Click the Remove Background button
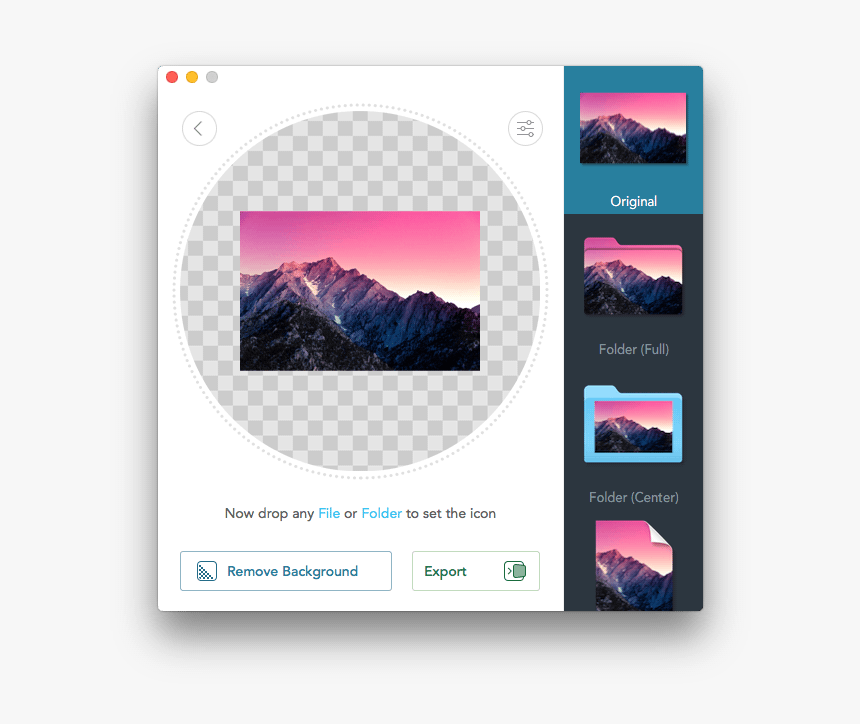Image resolution: width=860 pixels, height=724 pixels. (285, 571)
